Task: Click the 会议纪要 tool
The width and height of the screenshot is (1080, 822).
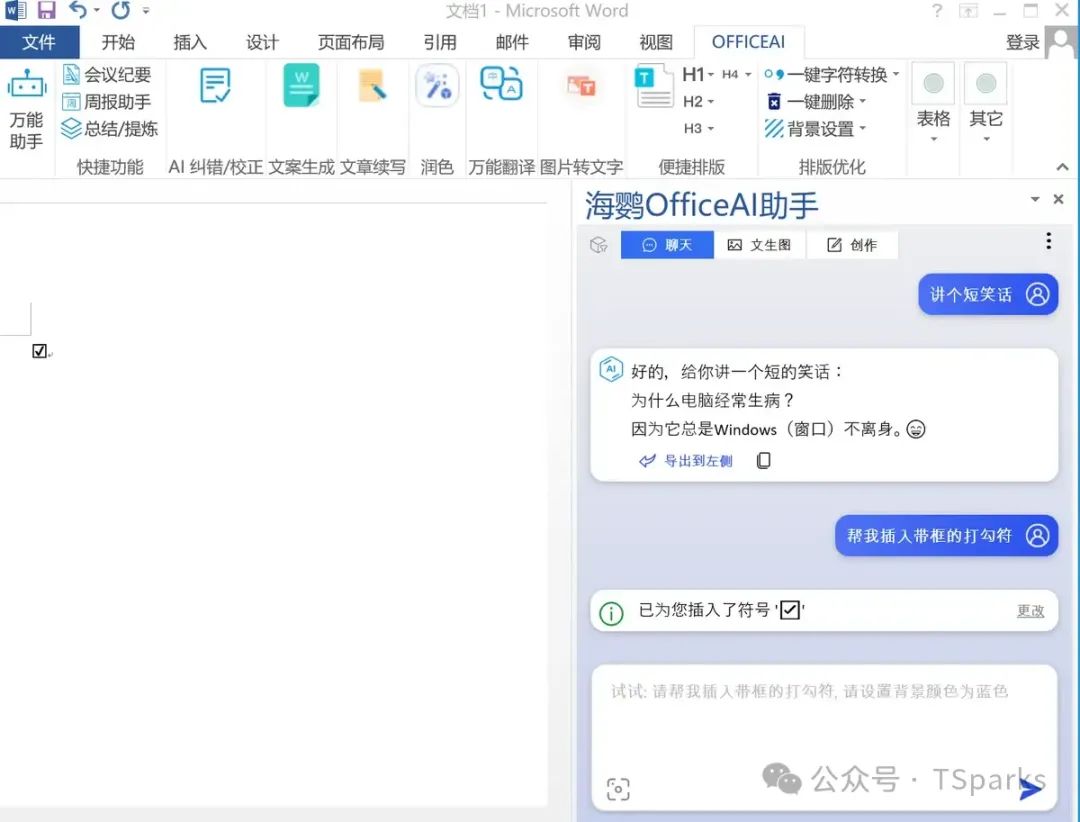Action: tap(107, 74)
